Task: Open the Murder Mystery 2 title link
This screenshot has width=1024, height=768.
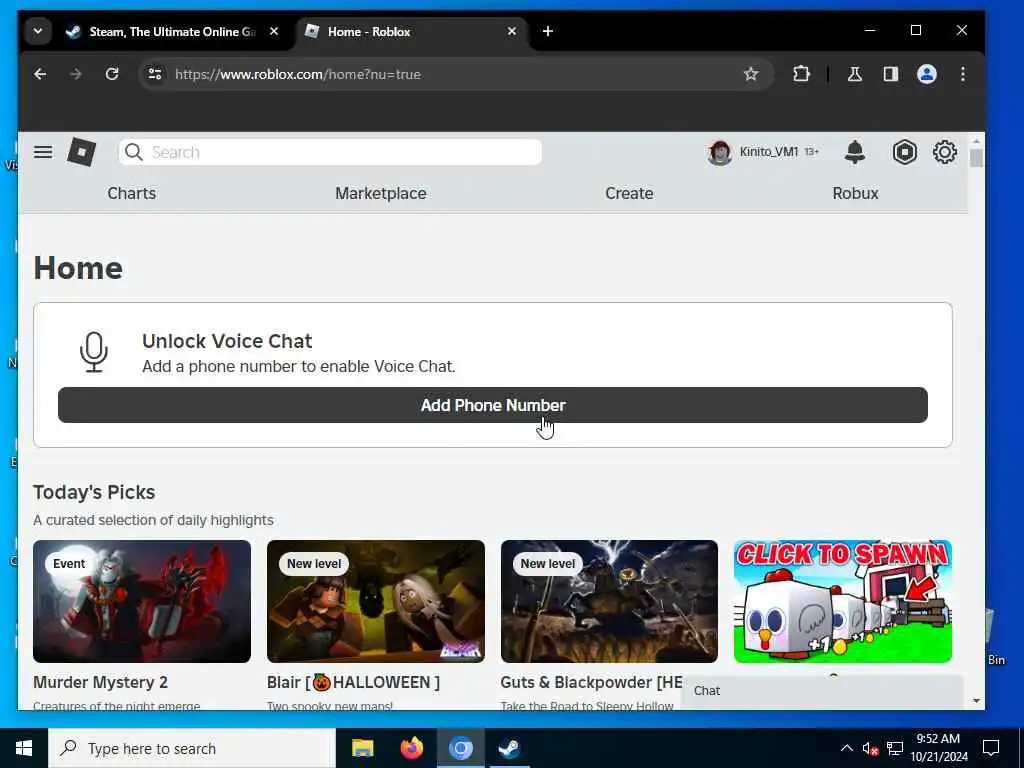Action: tap(100, 682)
